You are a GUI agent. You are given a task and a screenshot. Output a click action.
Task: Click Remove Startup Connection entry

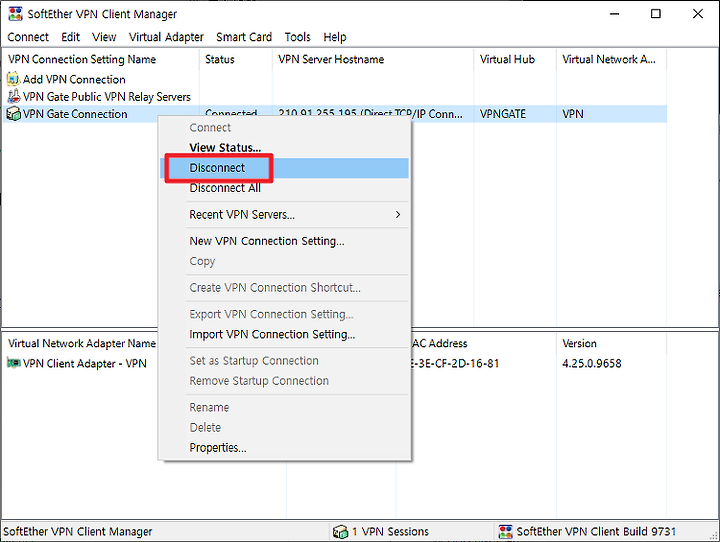point(284,381)
